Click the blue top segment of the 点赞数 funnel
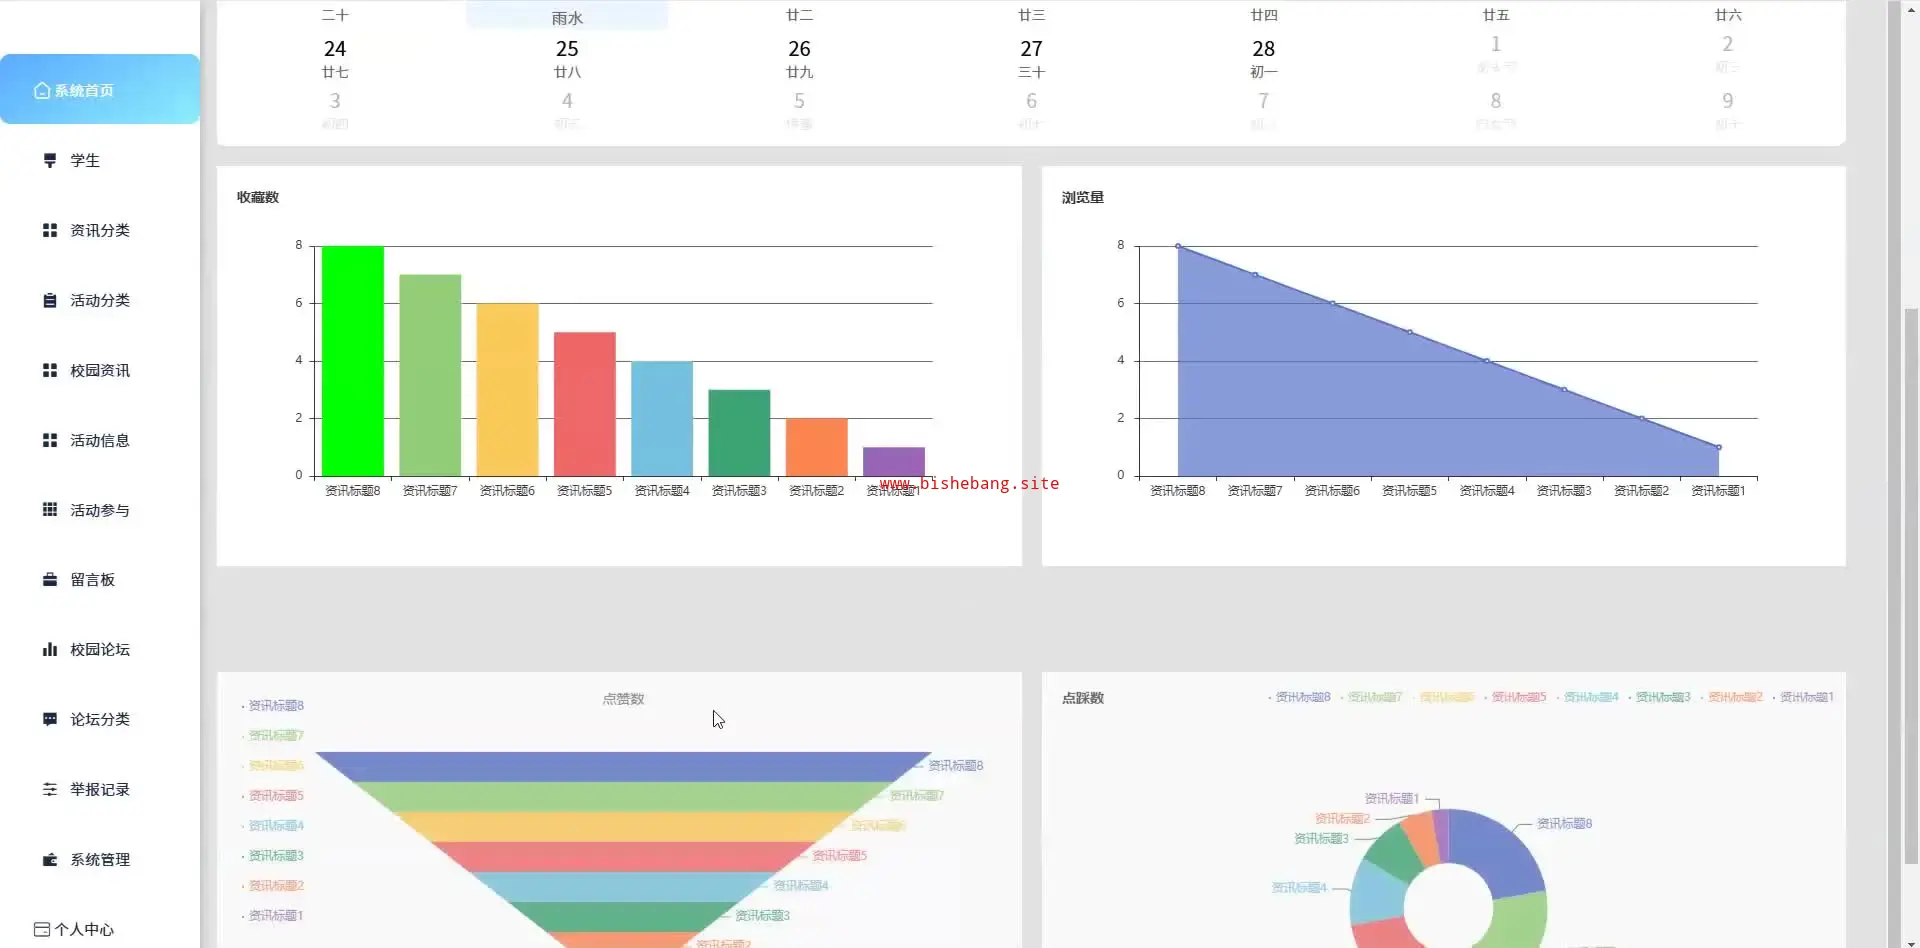The height and width of the screenshot is (948, 1920). [623, 767]
